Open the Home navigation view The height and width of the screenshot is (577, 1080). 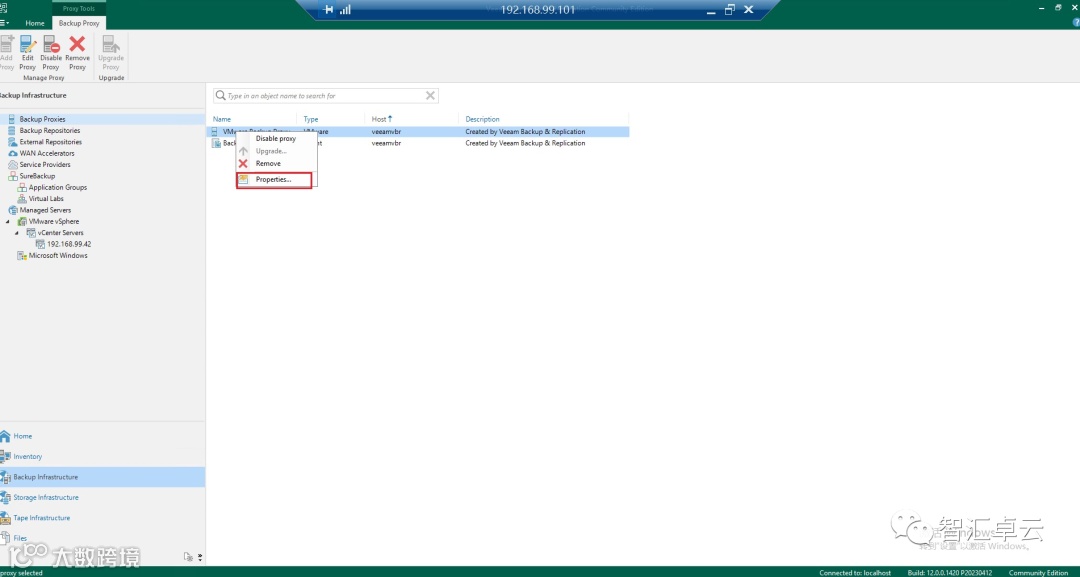[23, 436]
